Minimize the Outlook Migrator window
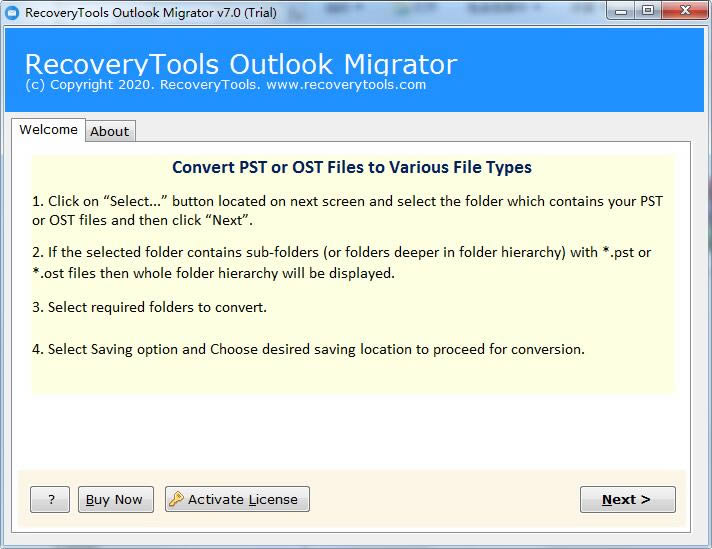Image resolution: width=712 pixels, height=549 pixels. pos(621,11)
